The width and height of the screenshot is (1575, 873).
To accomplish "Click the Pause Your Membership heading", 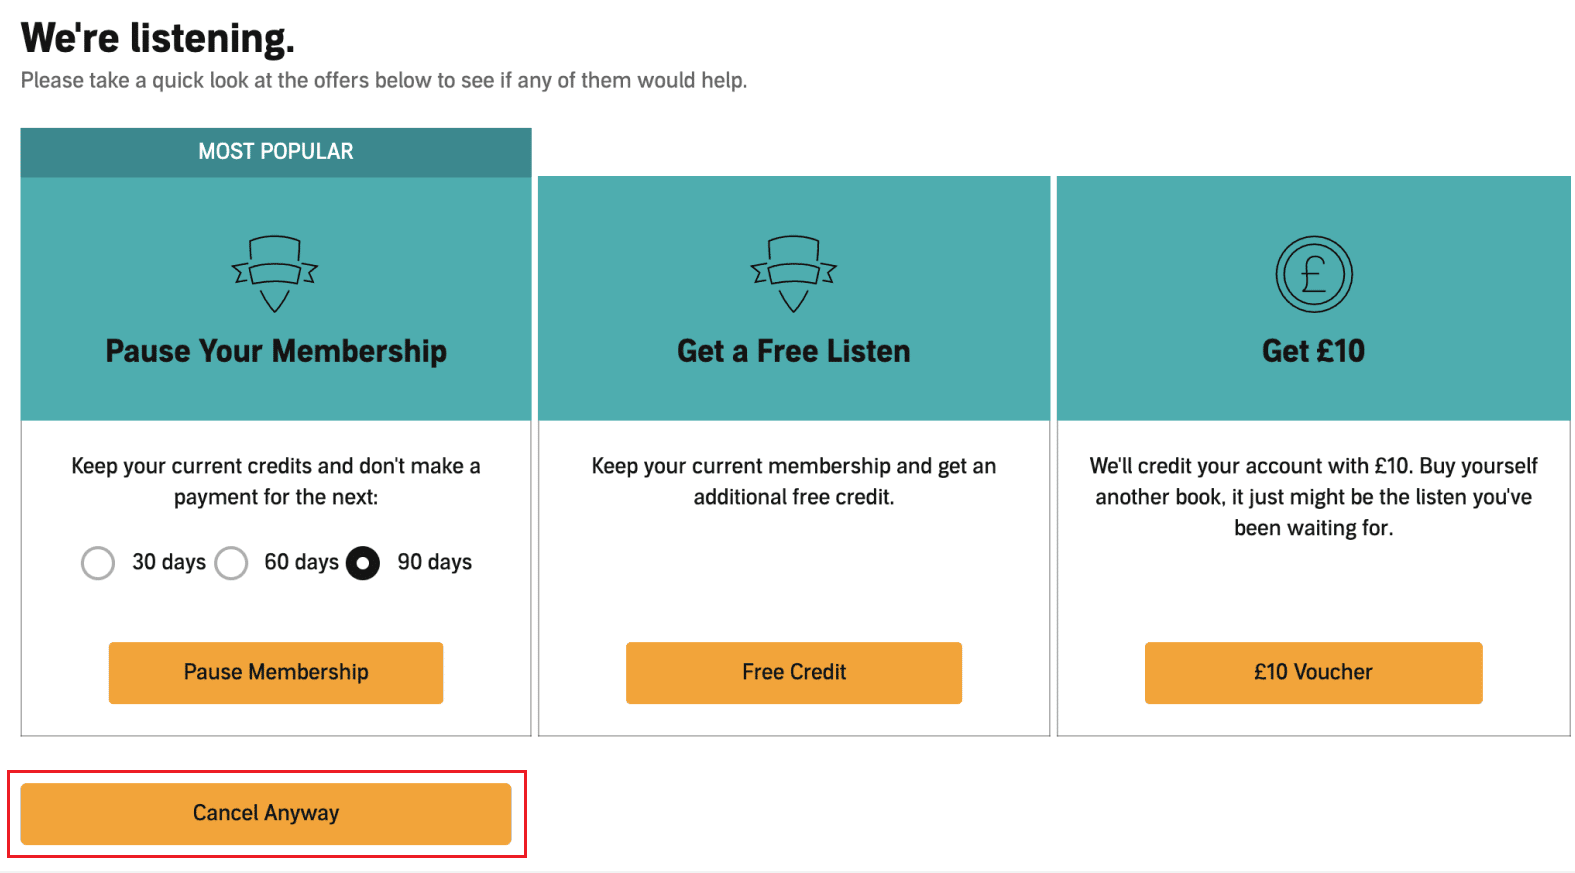I will [x=276, y=352].
